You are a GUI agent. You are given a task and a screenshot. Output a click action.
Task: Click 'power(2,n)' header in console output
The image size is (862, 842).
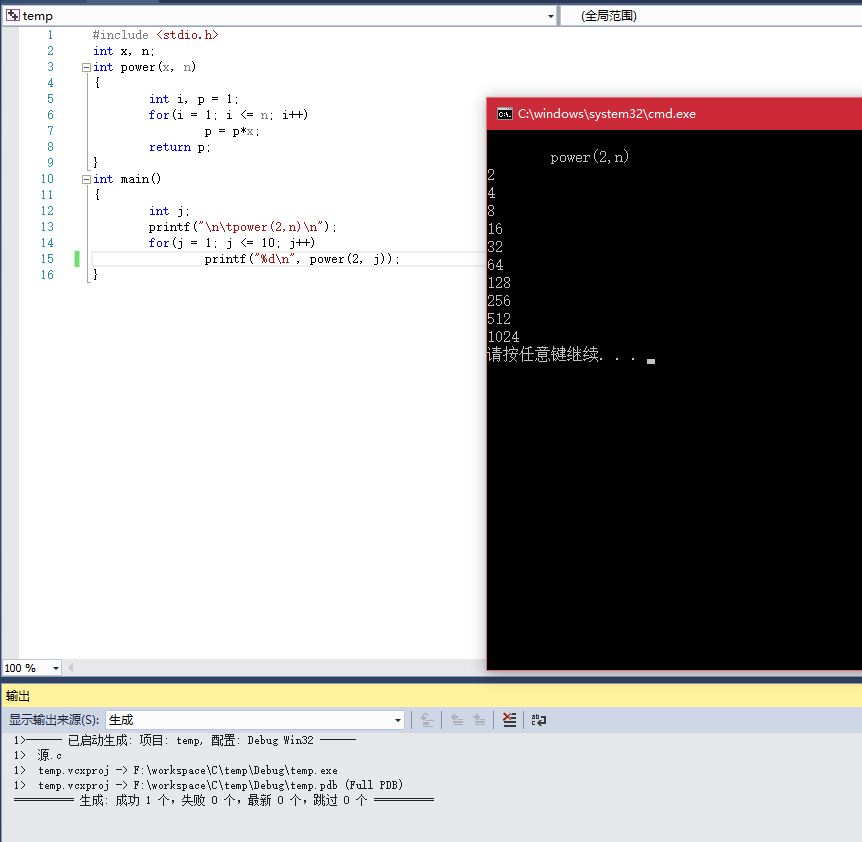pyautogui.click(x=589, y=157)
